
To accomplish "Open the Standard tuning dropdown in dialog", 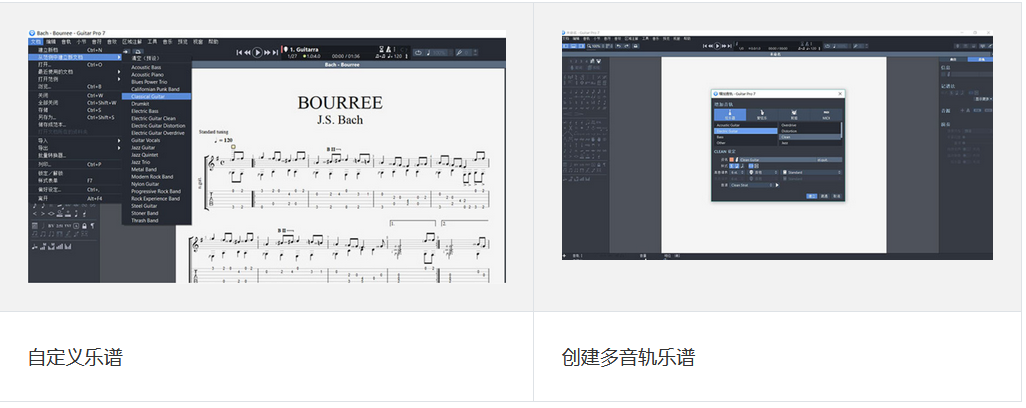I will 812,172.
